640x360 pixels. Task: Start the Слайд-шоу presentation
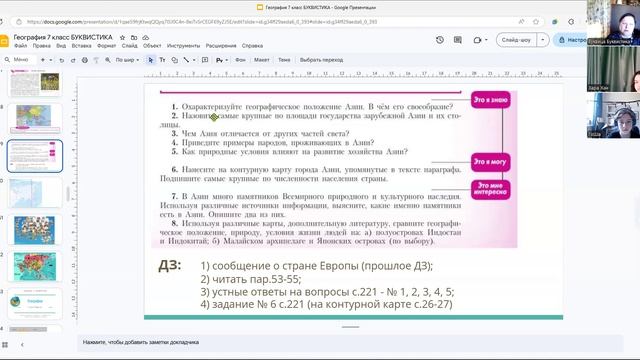516,40
